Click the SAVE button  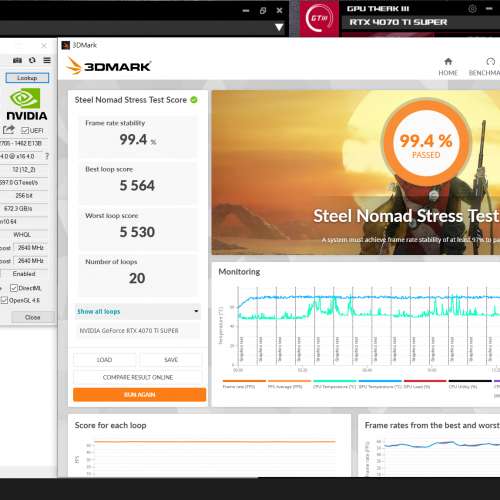[x=171, y=360]
